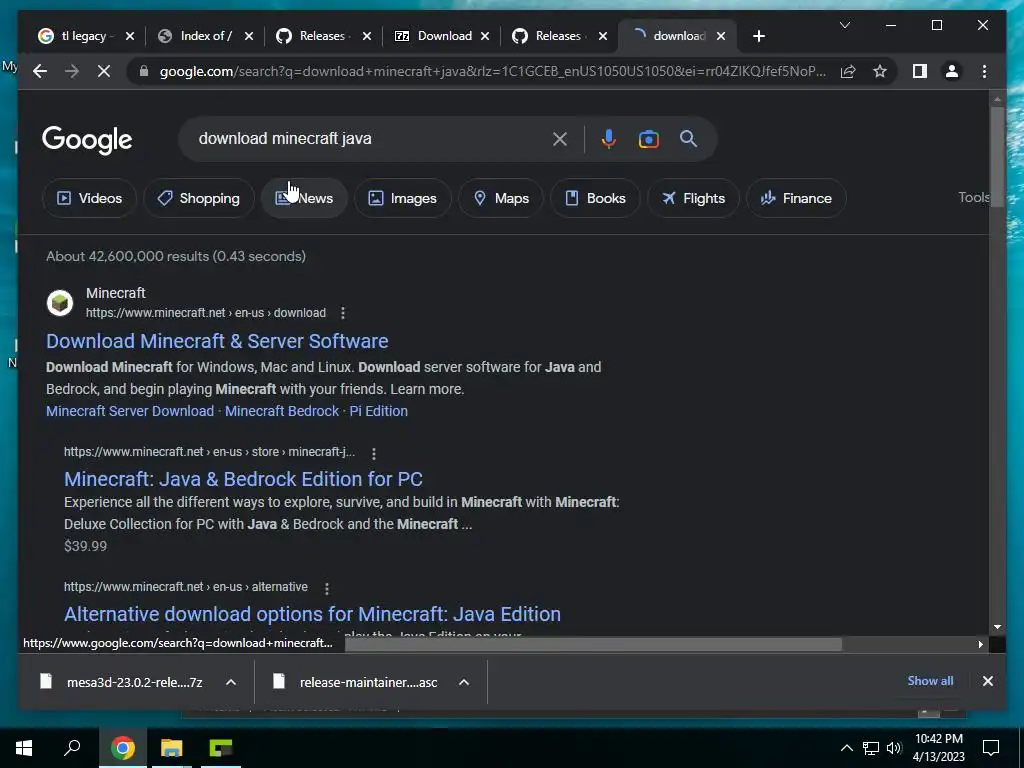Filter results by News
Screen dimensions: 1024x768
304,198
